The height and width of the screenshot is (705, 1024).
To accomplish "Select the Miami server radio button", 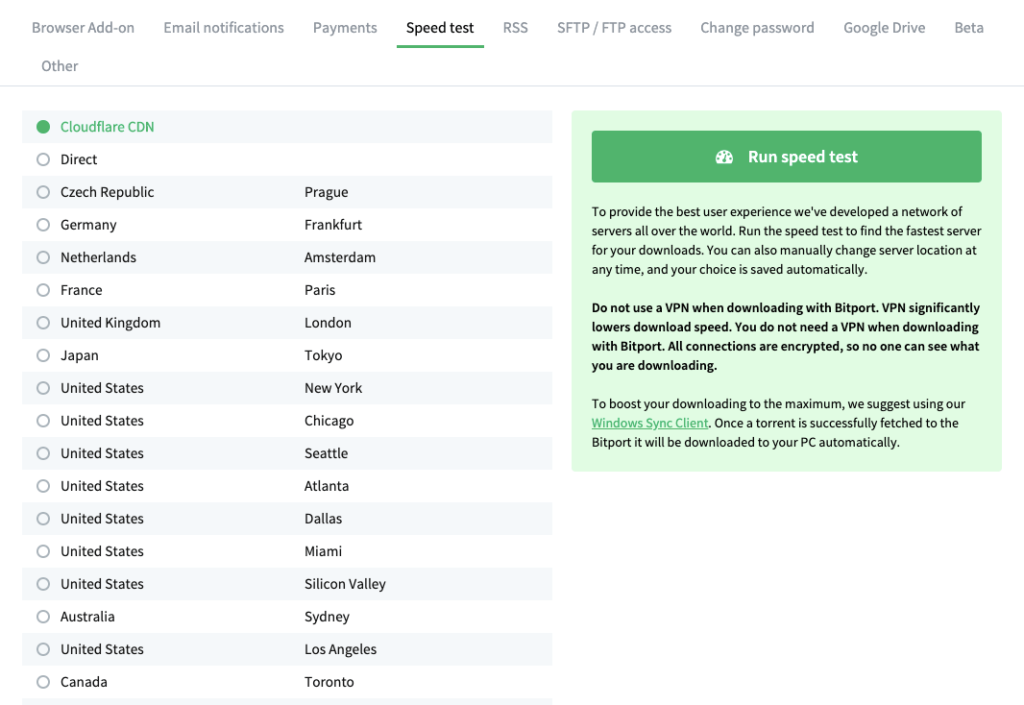I will 43,551.
